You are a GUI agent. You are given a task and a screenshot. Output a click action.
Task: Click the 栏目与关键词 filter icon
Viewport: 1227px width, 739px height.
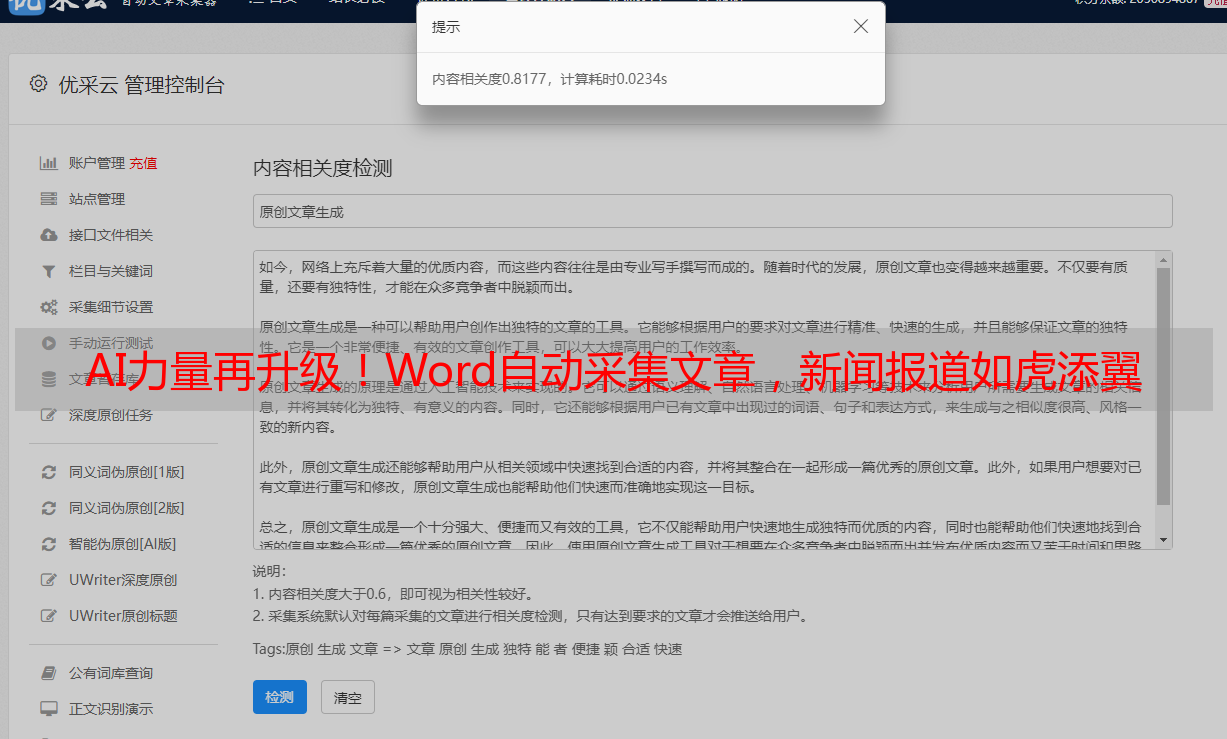click(x=48, y=271)
